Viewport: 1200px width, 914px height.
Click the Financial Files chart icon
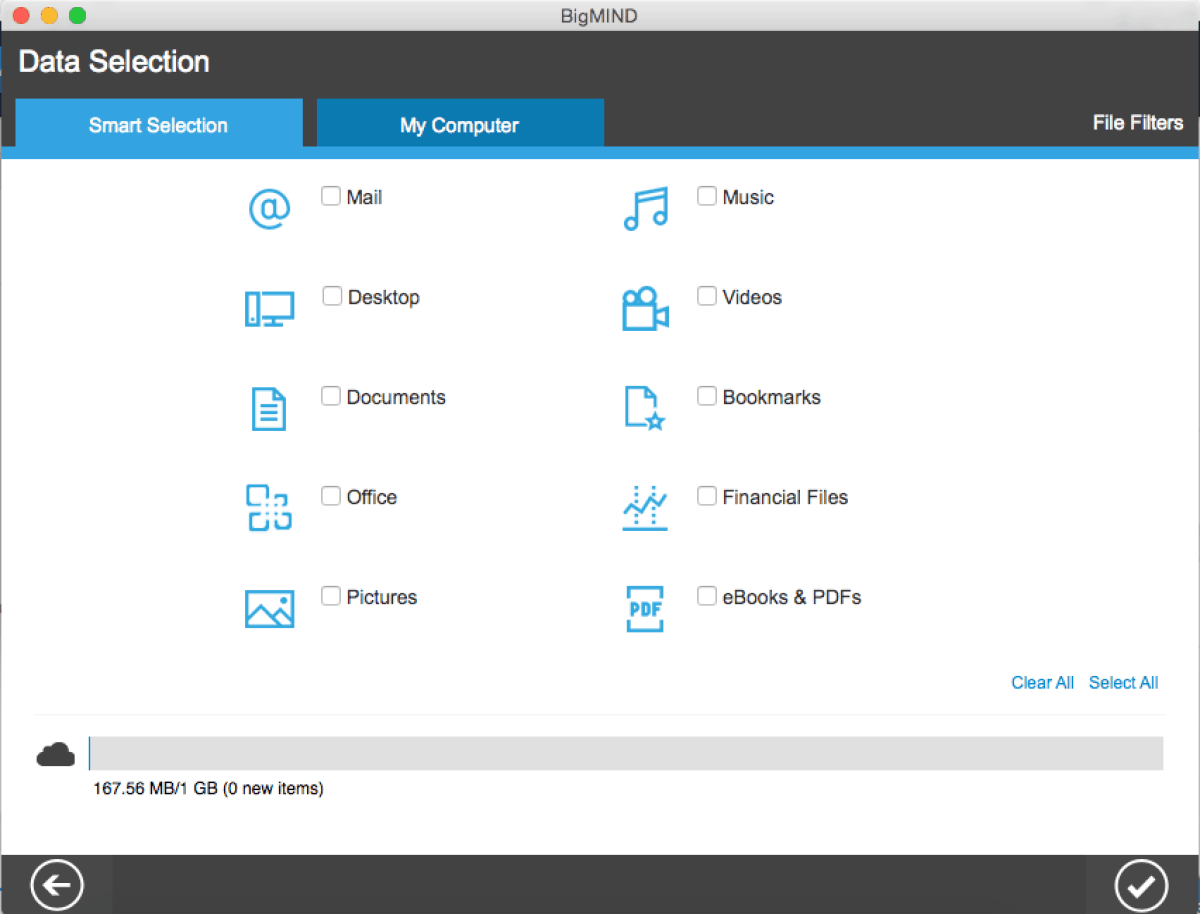645,508
